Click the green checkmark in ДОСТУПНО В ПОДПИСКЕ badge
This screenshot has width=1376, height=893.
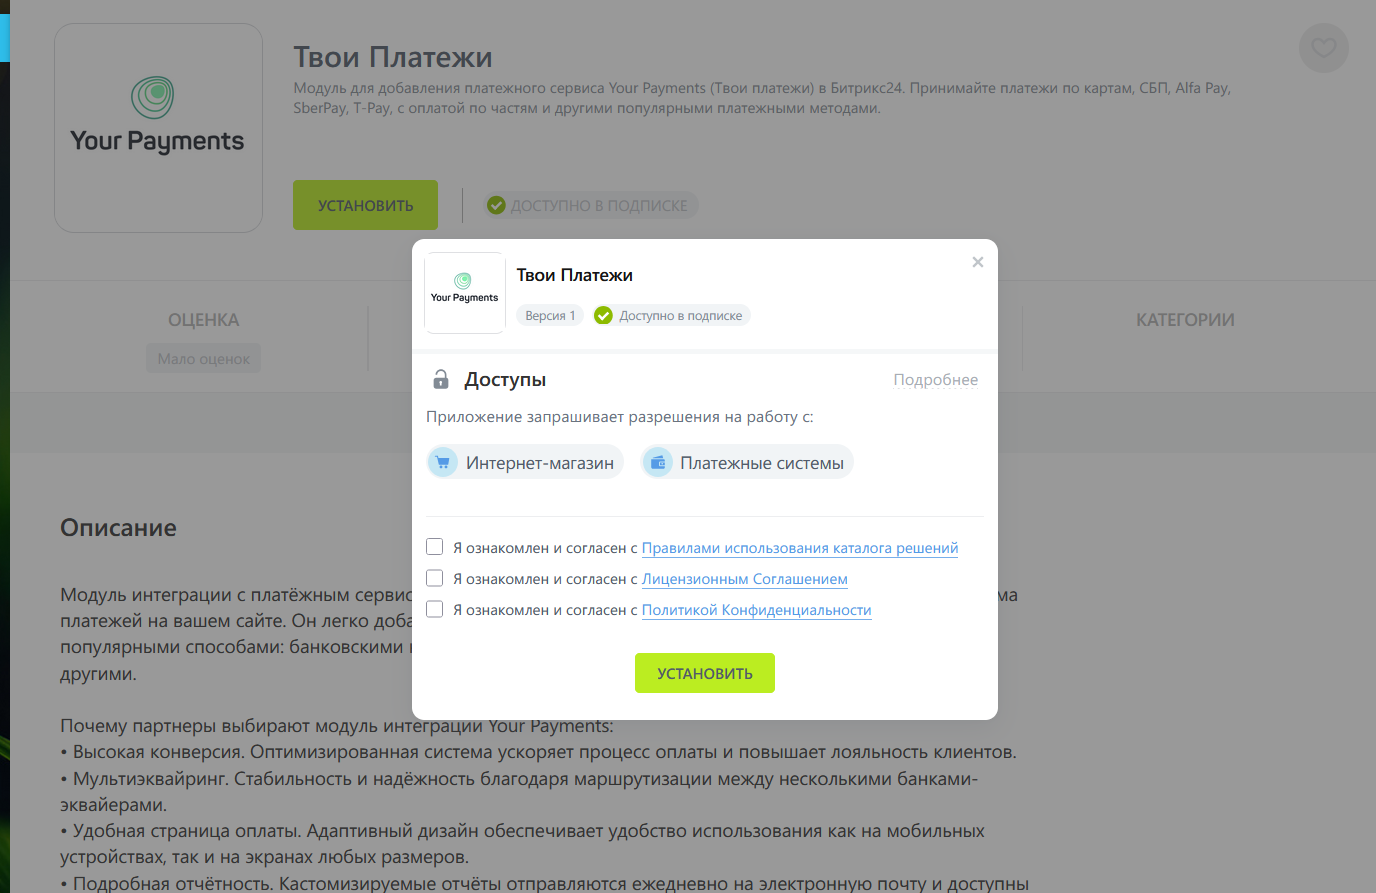496,205
